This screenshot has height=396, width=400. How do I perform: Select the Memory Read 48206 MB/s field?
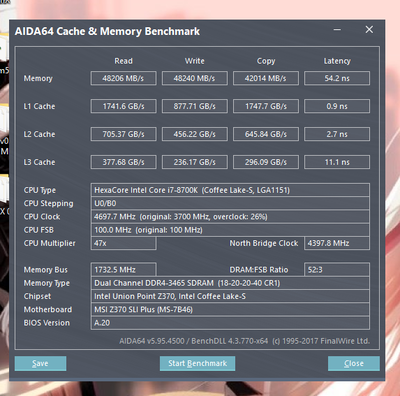click(x=123, y=78)
